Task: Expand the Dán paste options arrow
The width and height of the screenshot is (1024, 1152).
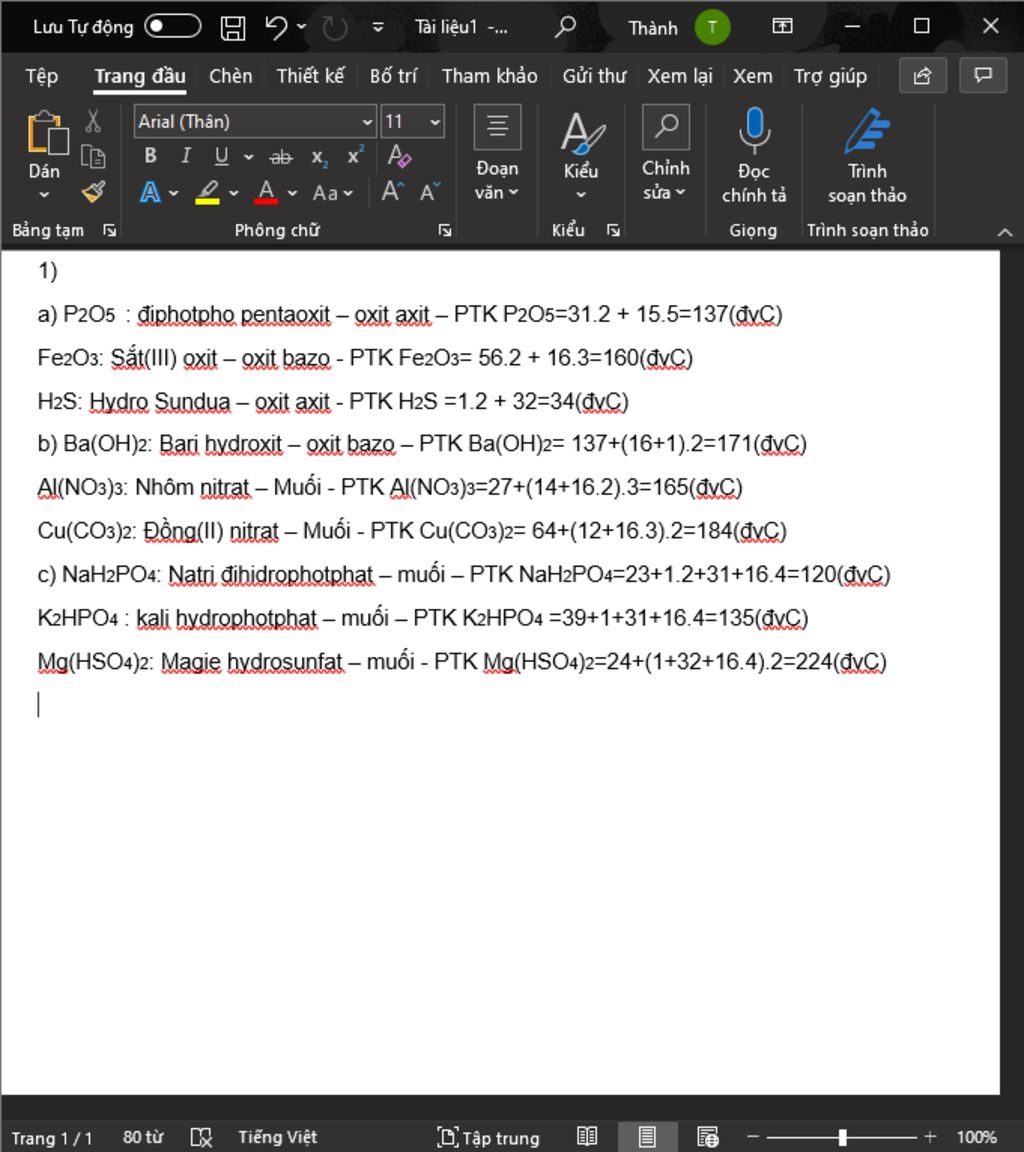Action: tap(44, 195)
